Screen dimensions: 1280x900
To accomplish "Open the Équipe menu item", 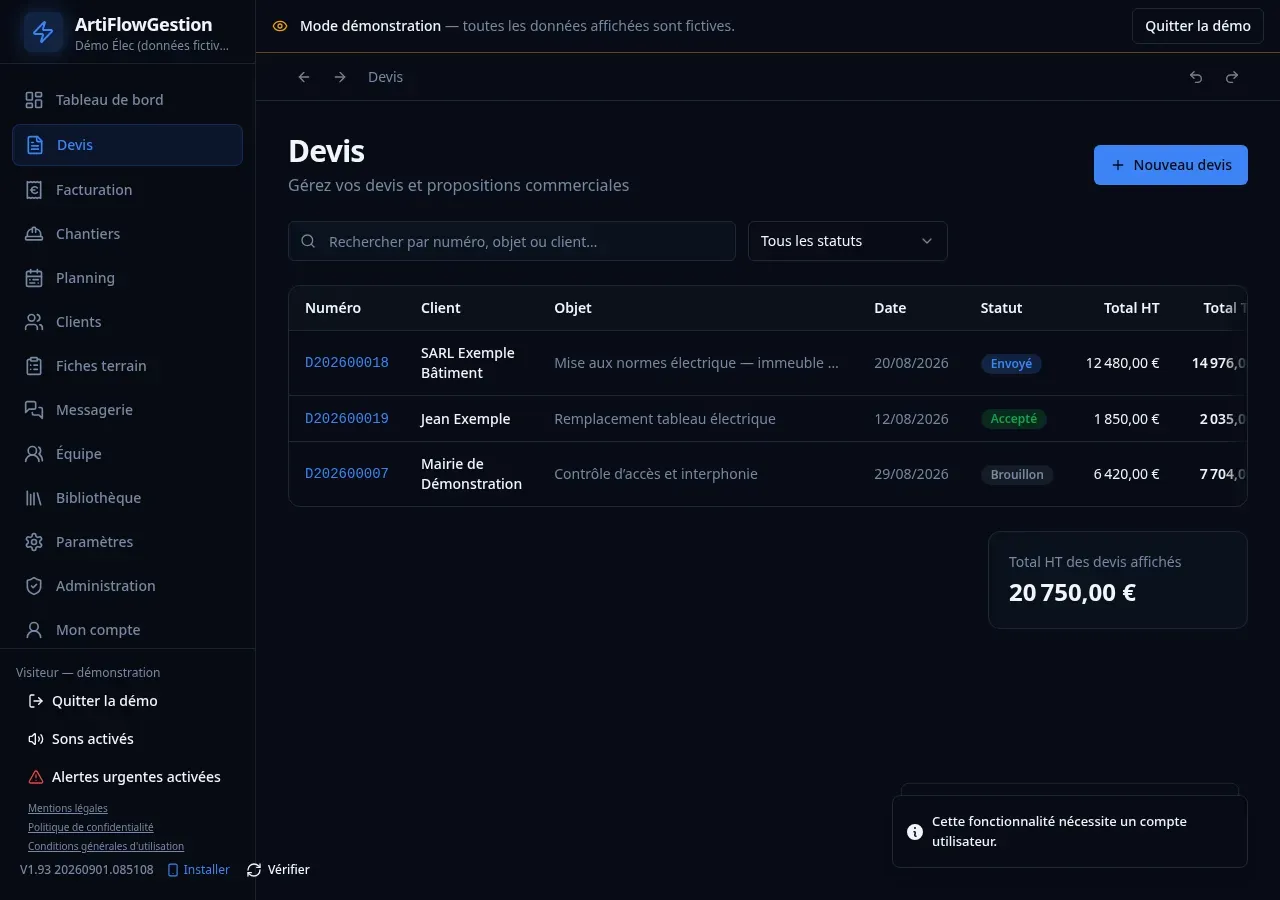I will tap(127, 454).
